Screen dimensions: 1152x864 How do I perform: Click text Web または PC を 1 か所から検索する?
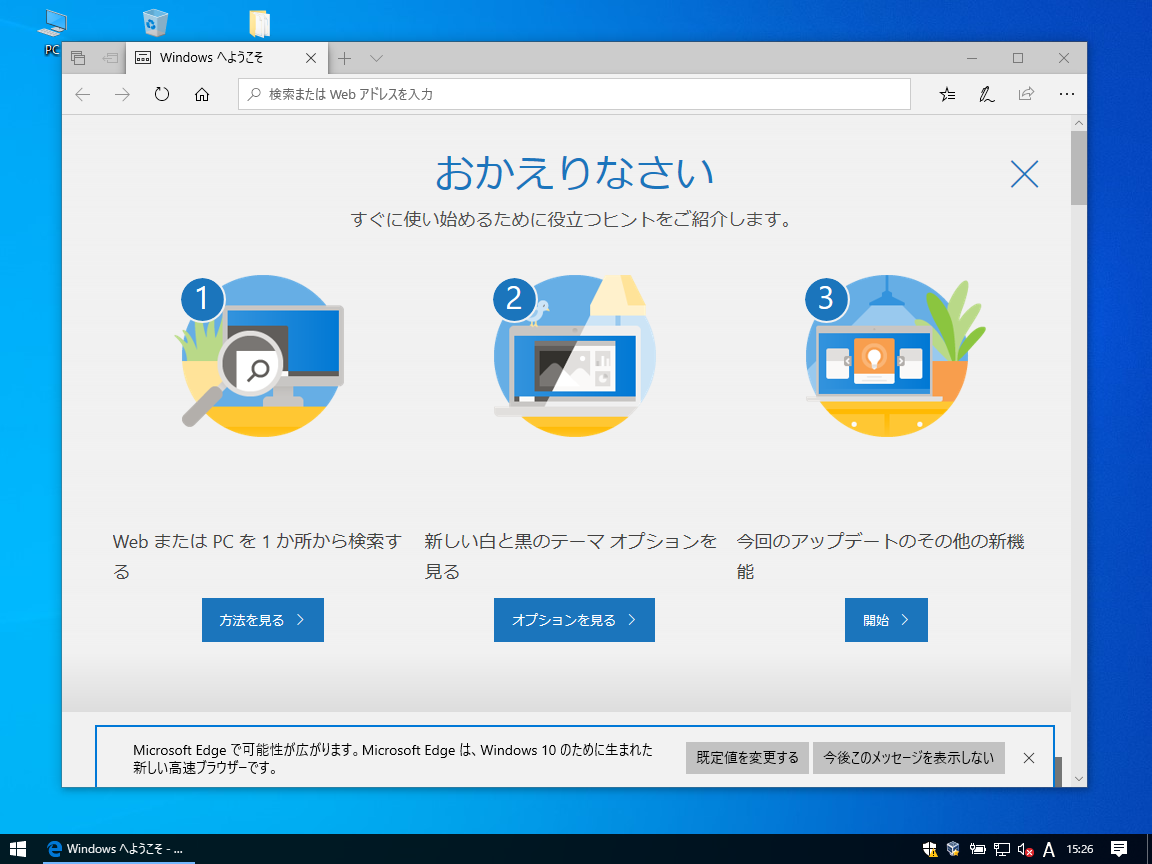click(257, 556)
